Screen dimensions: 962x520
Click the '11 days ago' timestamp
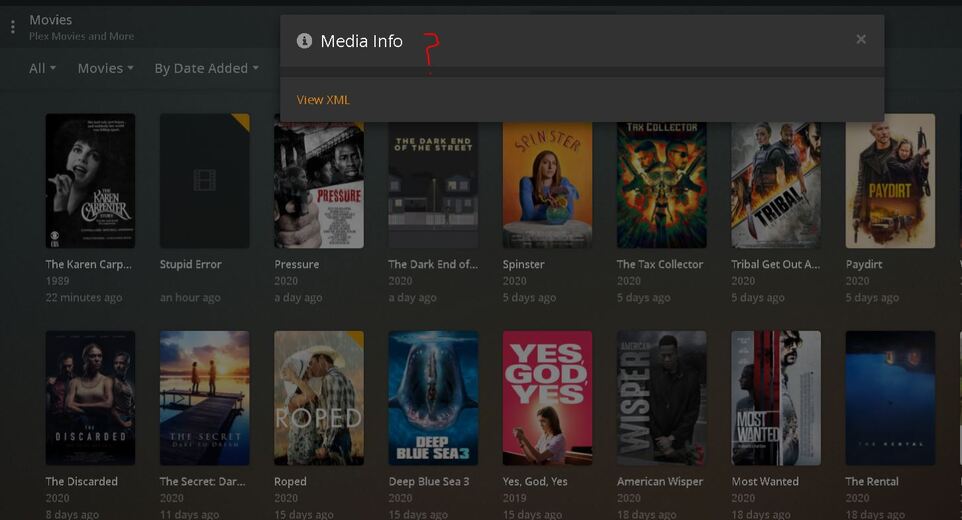pyautogui.click(x=189, y=514)
